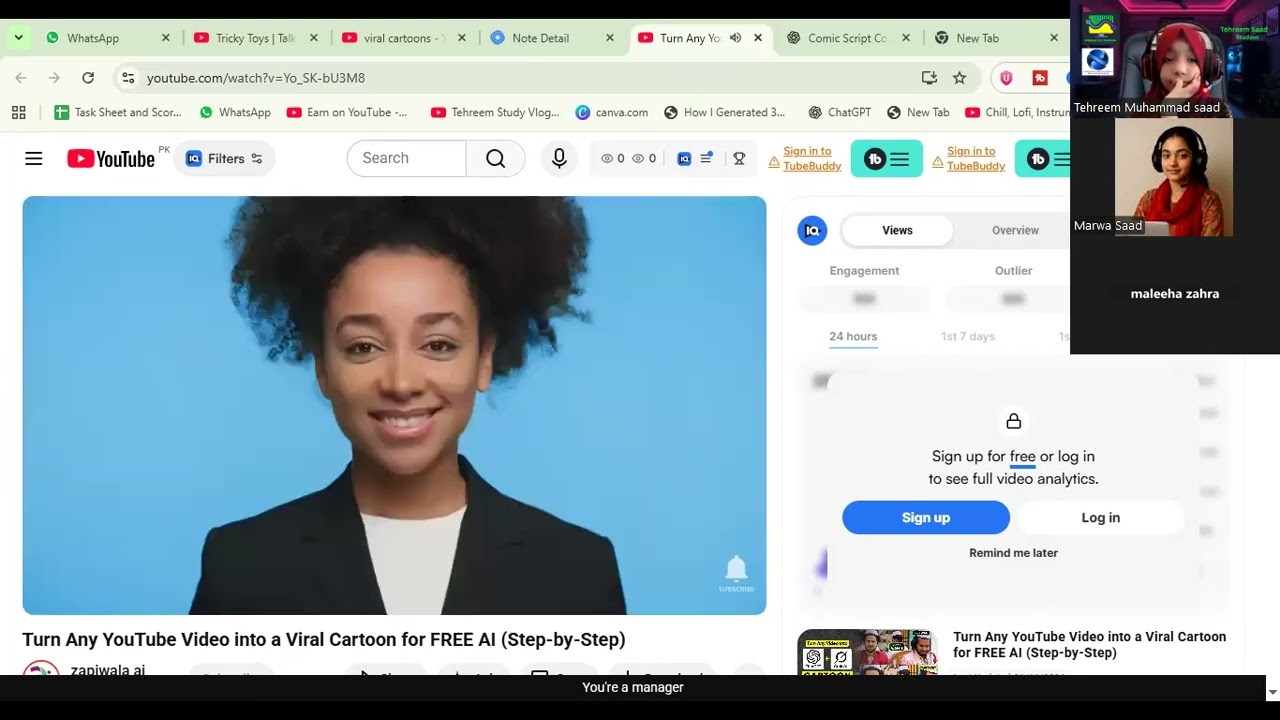
Task: Click the magnifying glass search button
Action: pos(495,158)
